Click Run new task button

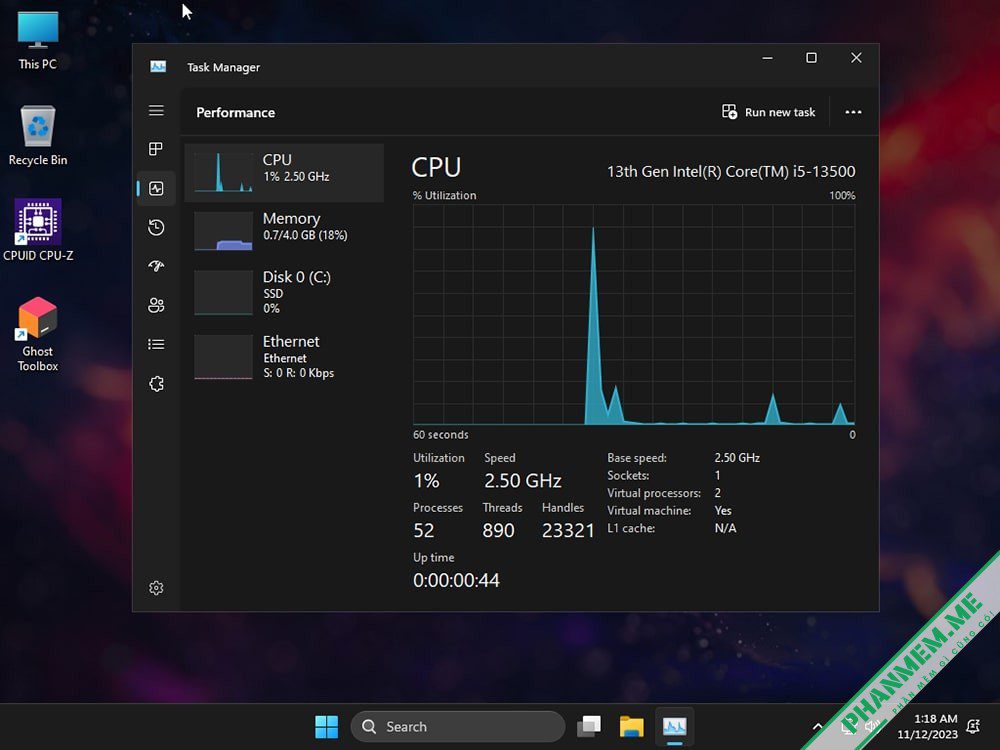pyautogui.click(x=768, y=112)
